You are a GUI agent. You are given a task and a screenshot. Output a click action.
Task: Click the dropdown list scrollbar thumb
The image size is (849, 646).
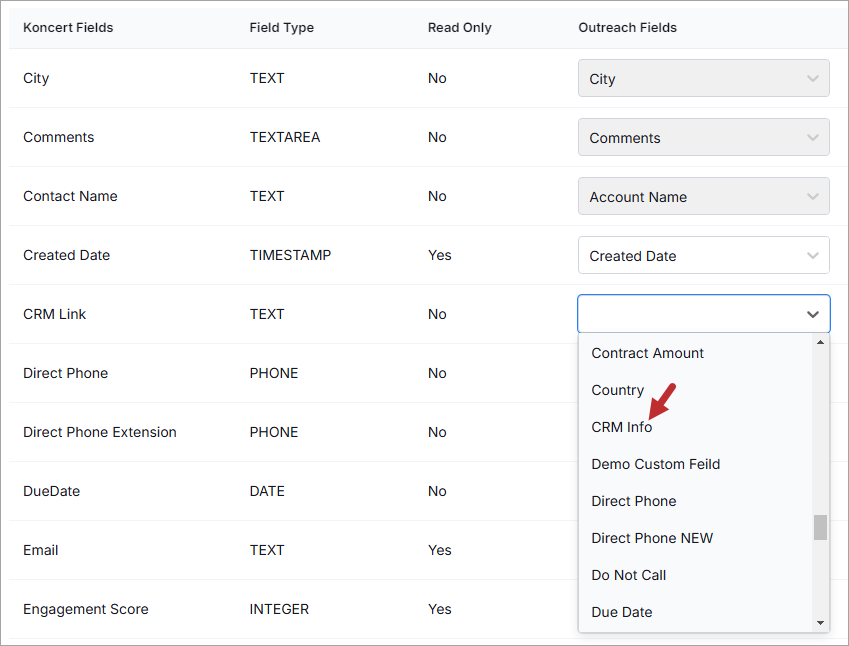(x=820, y=527)
